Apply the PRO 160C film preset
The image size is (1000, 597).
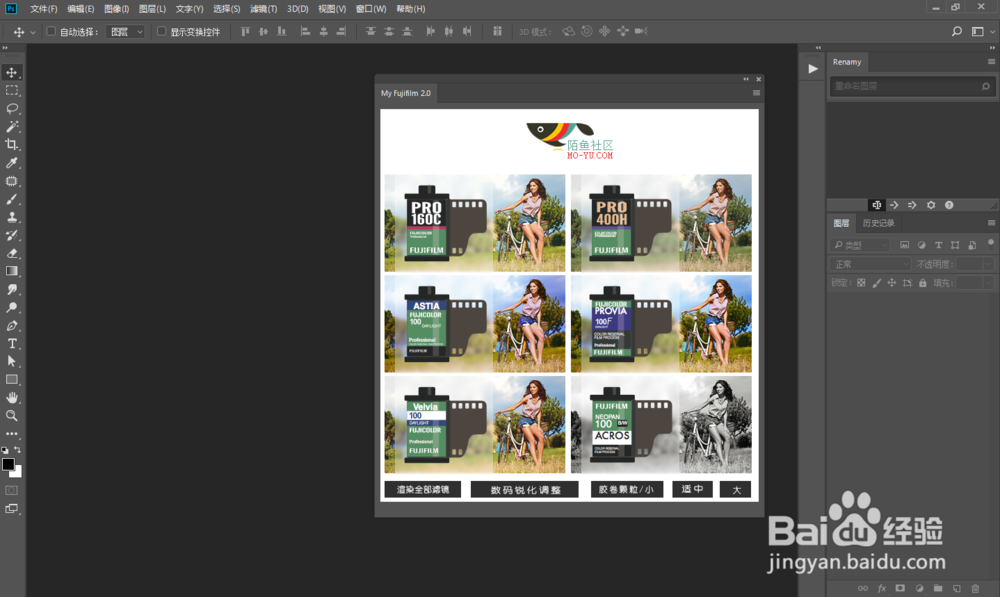[x=474, y=223]
